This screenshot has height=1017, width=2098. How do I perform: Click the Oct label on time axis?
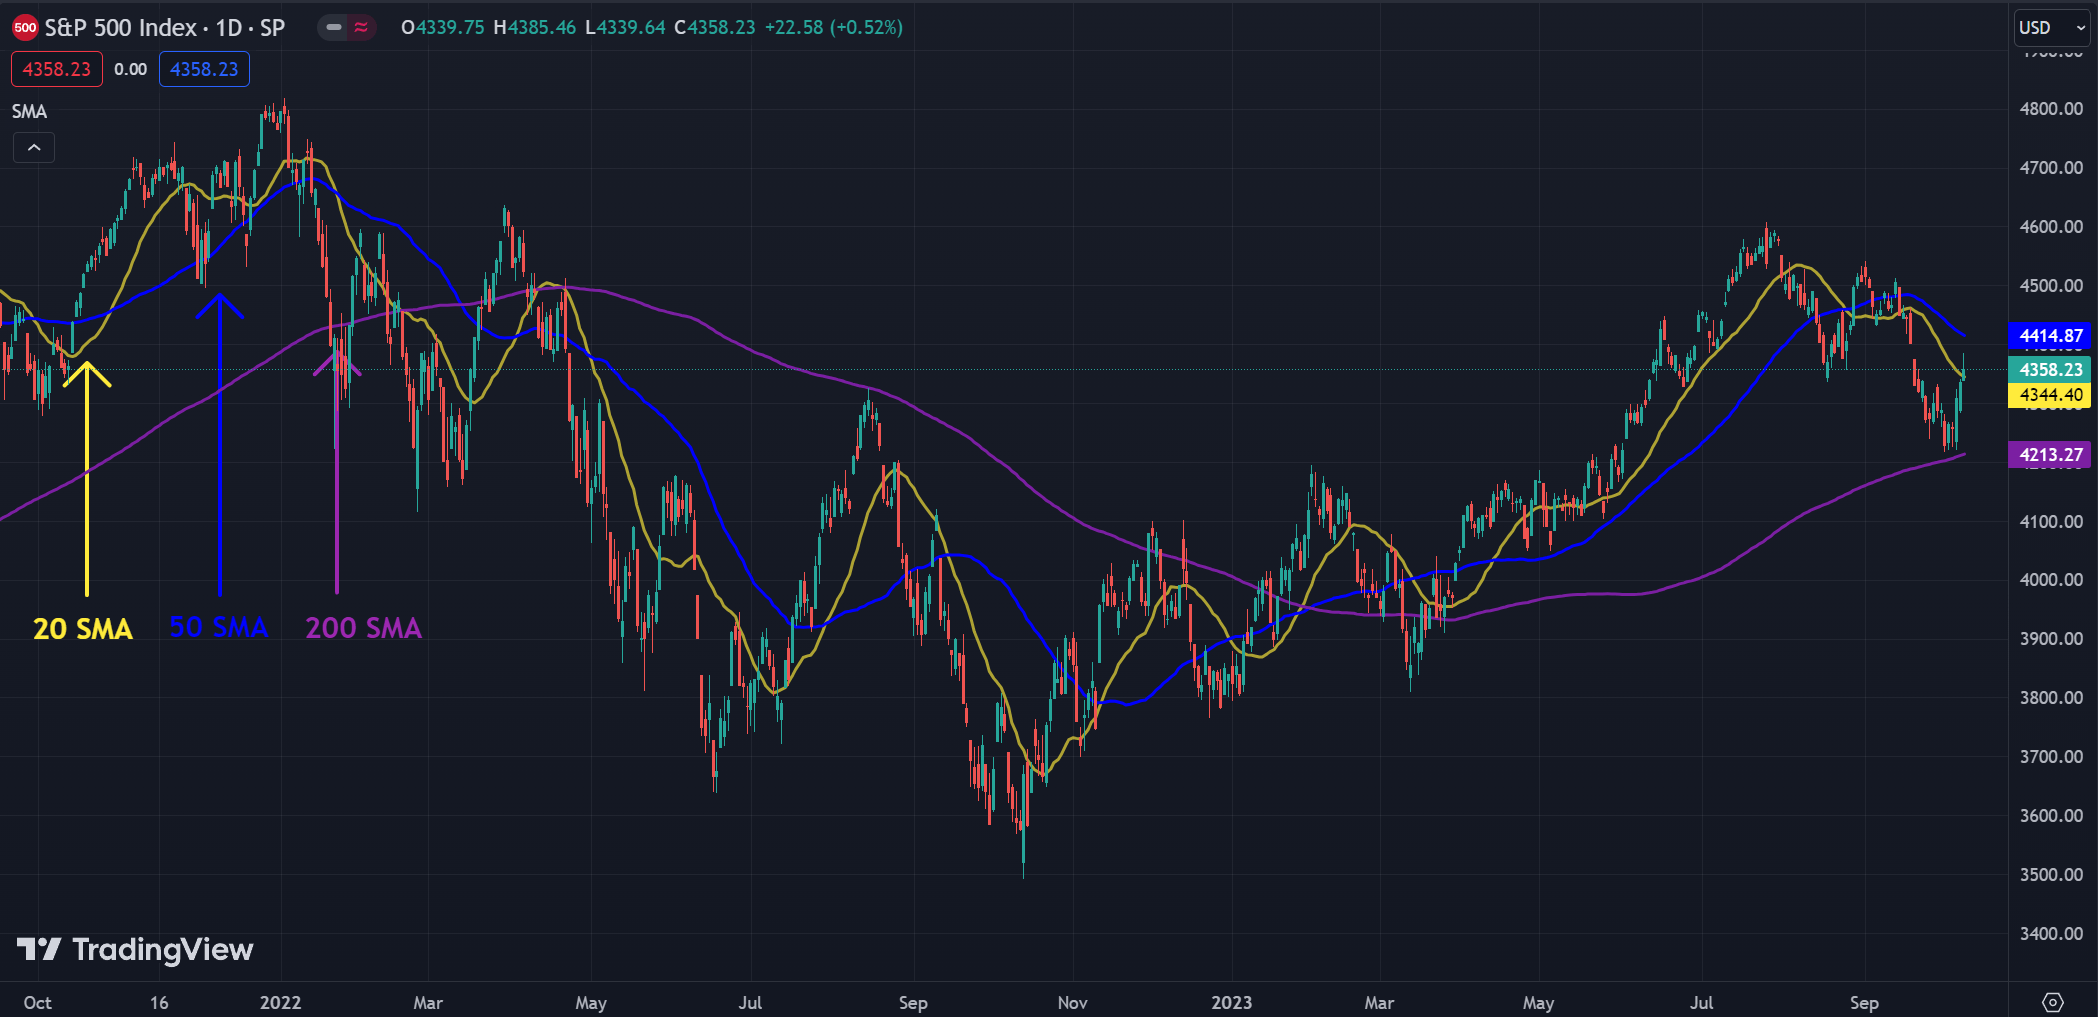coord(37,1003)
